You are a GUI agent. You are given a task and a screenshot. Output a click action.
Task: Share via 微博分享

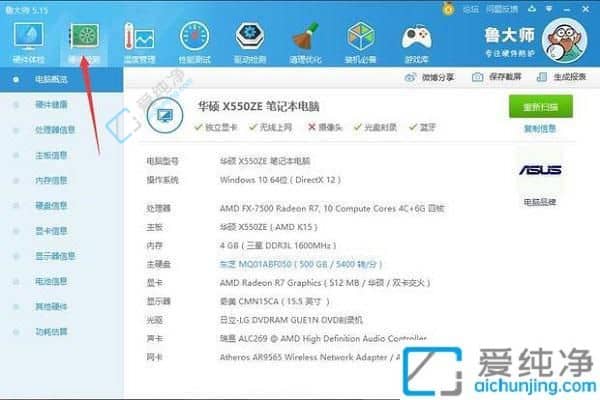(429, 77)
